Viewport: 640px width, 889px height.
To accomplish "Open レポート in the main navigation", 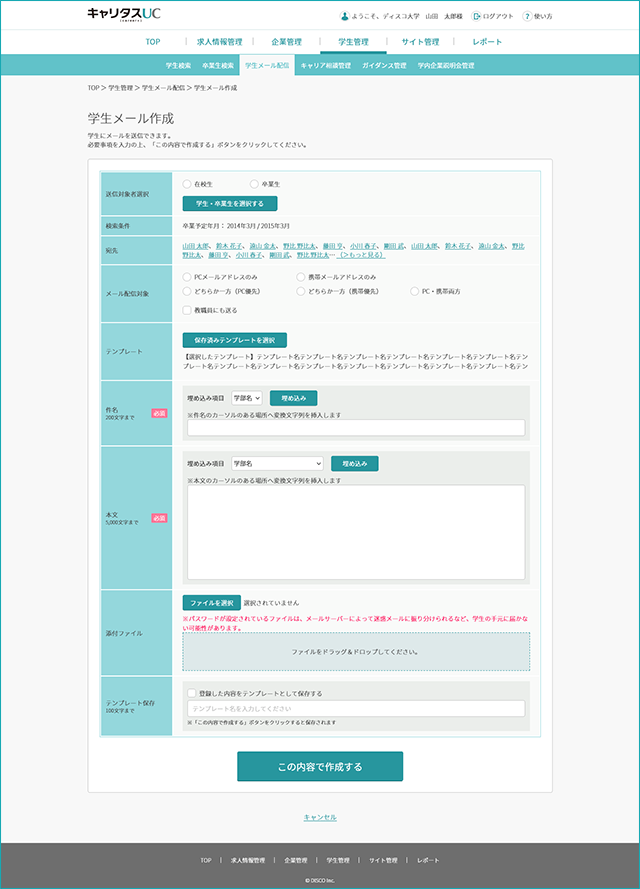I will (x=487, y=41).
